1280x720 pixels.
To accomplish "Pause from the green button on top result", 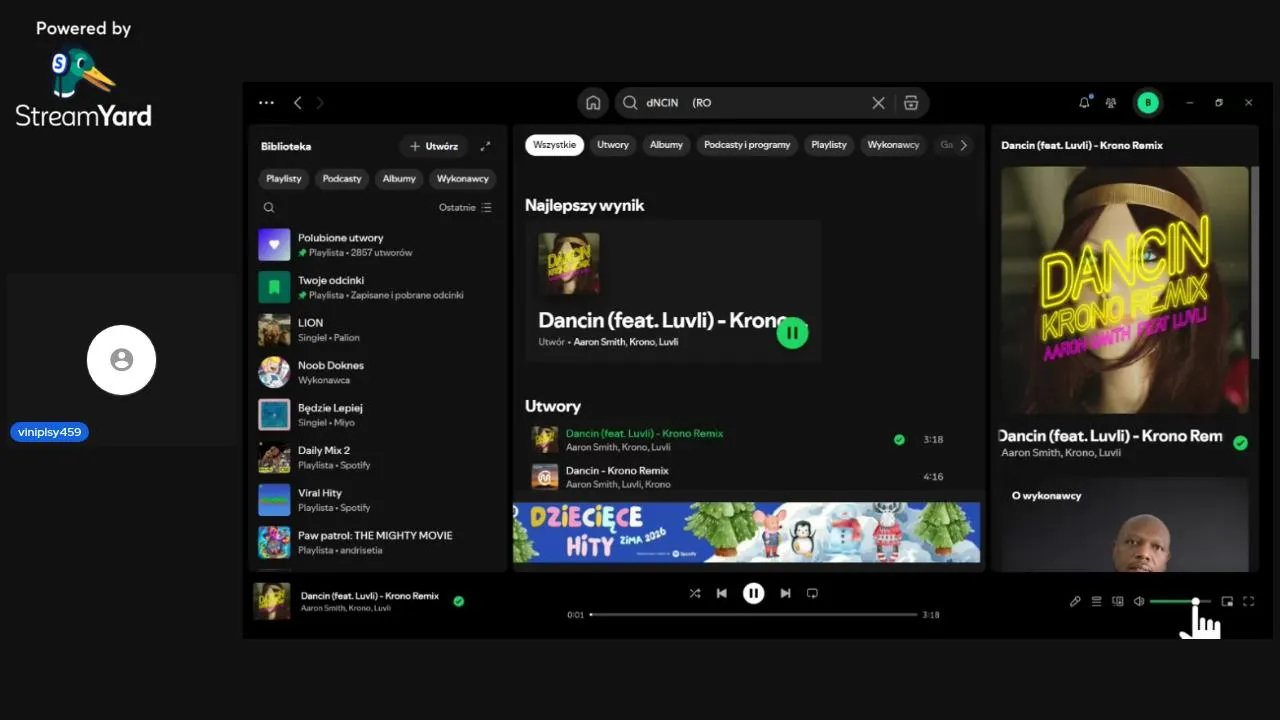I will pyautogui.click(x=792, y=333).
